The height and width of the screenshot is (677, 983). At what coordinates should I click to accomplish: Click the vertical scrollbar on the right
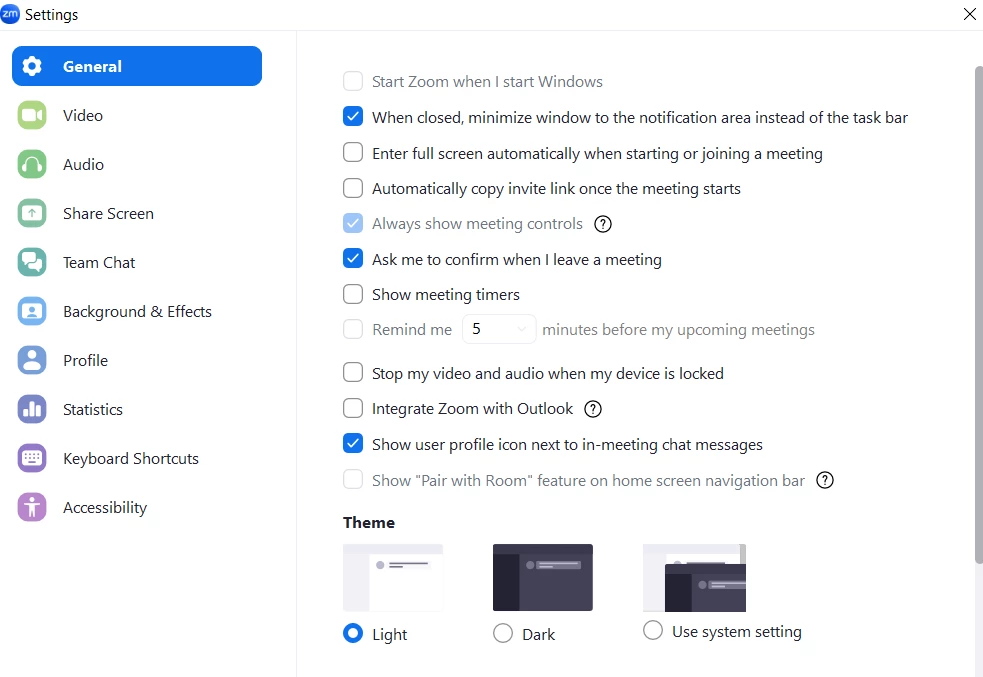(979, 315)
